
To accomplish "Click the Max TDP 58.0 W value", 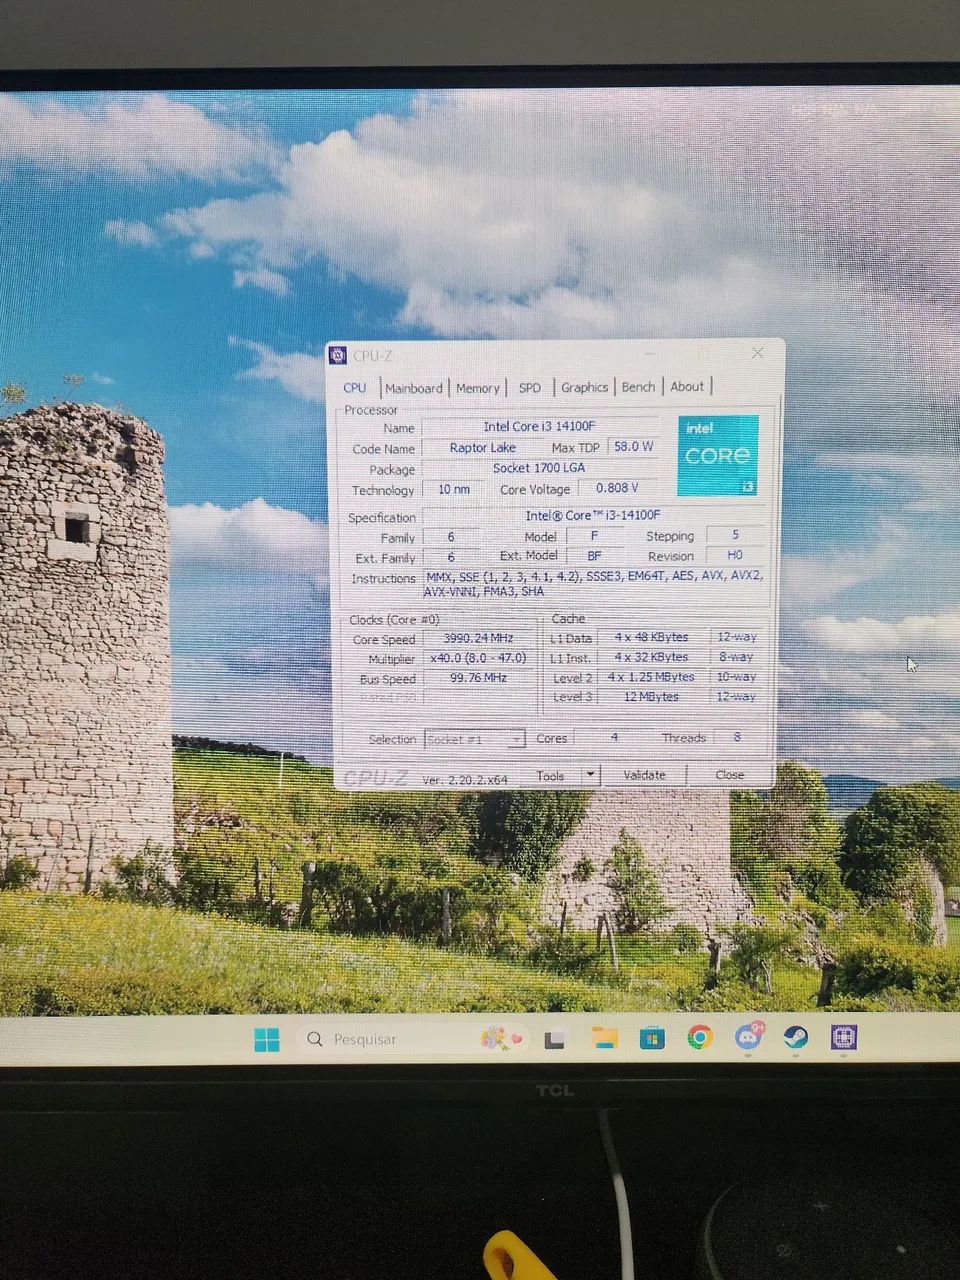I will 634,447.
